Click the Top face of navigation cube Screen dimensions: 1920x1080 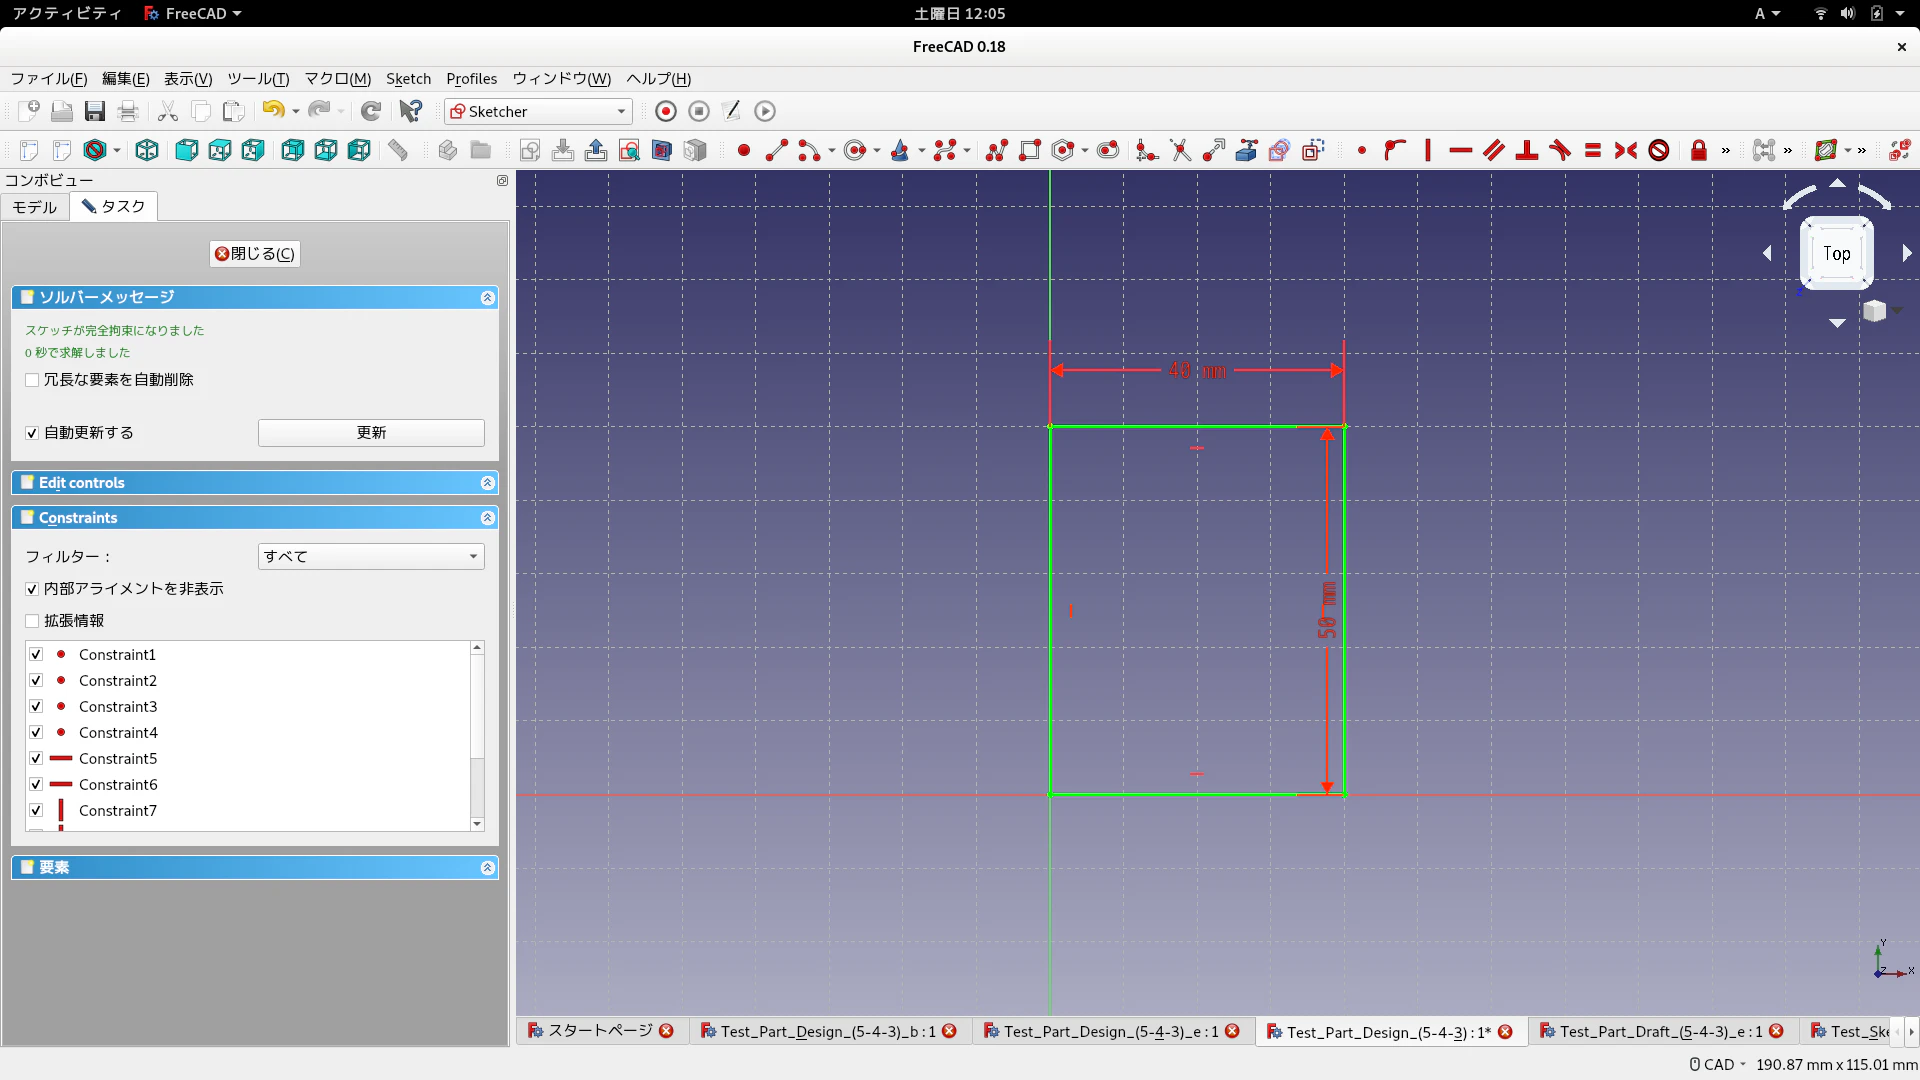[1836, 254]
